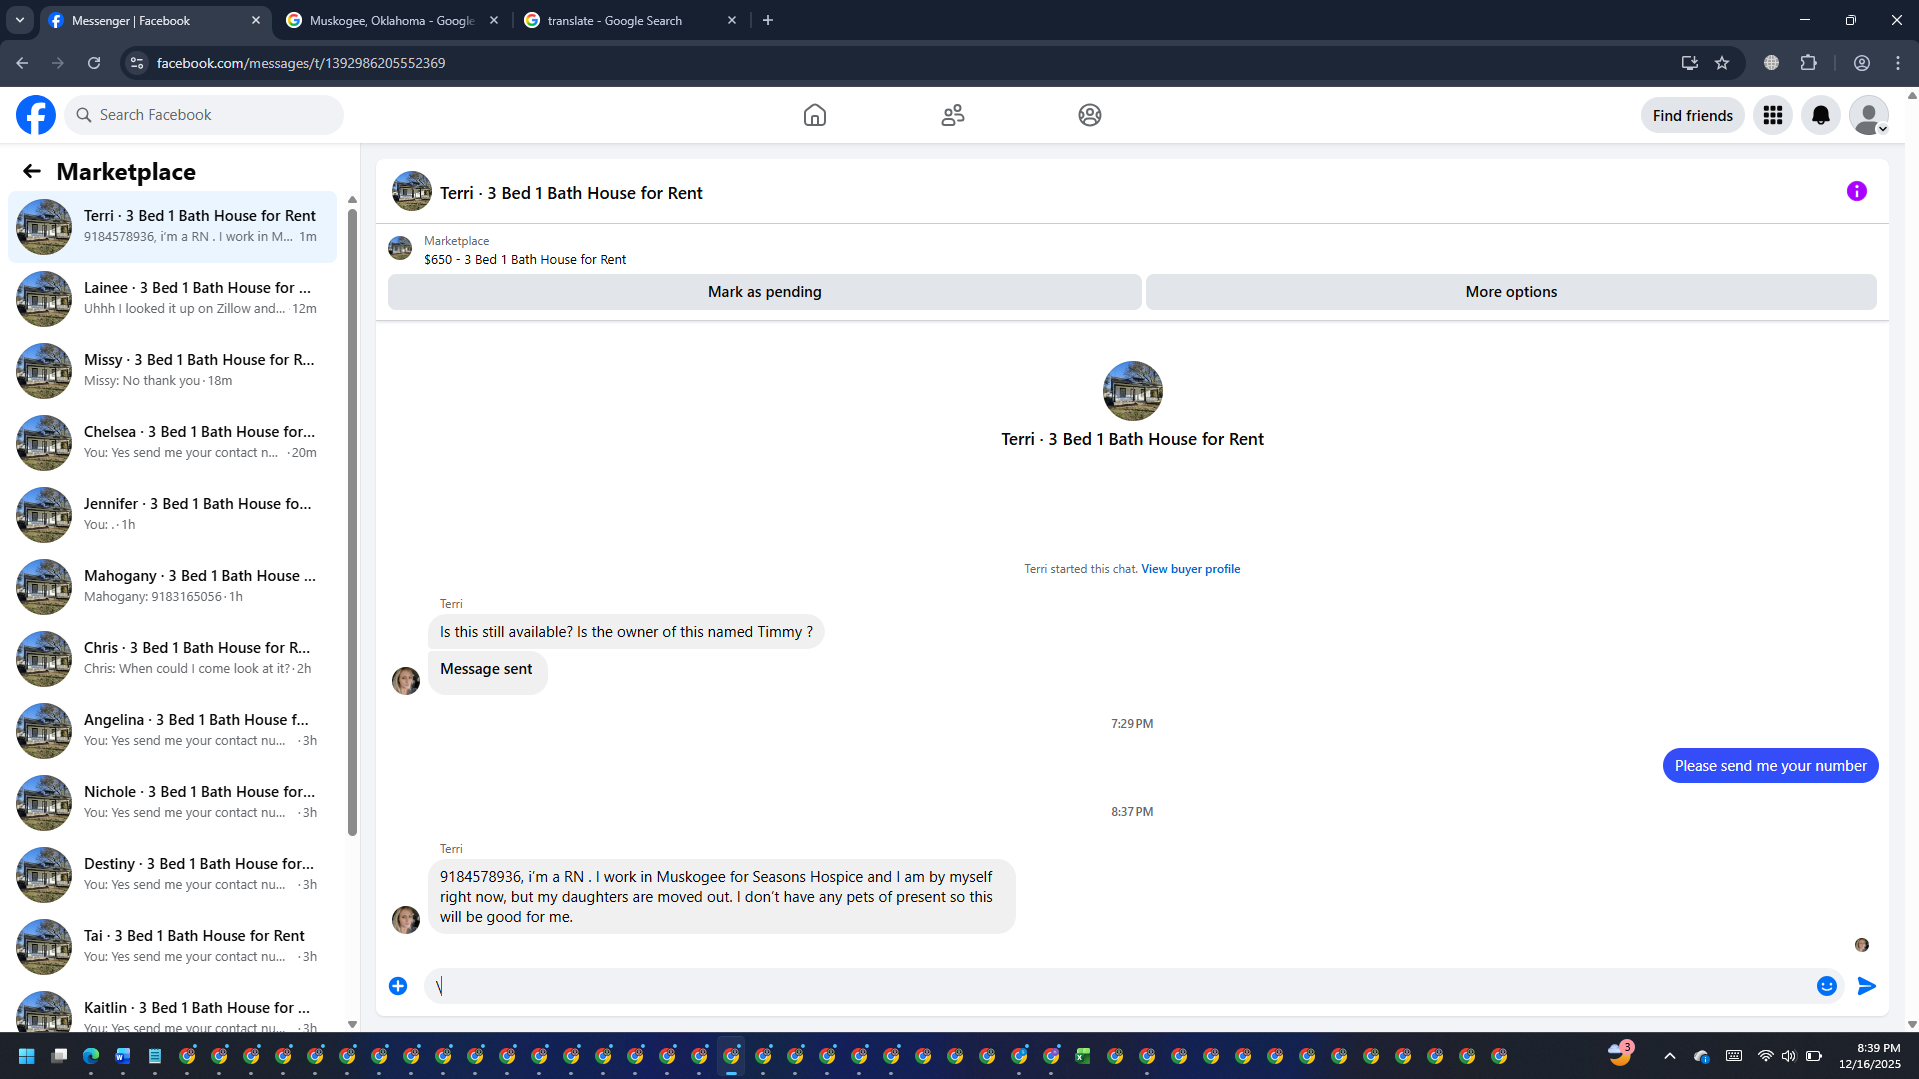Click the browser address bar URL
The width and height of the screenshot is (1919, 1079).
[x=301, y=63]
